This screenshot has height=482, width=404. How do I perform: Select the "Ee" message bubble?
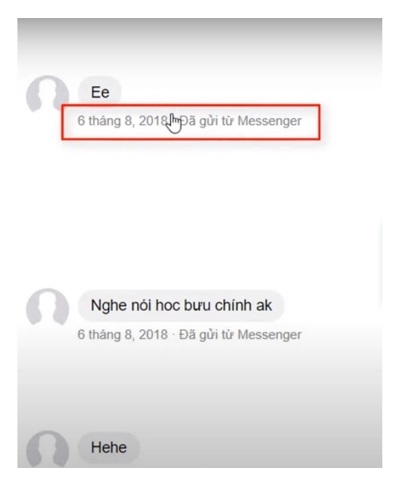100,92
